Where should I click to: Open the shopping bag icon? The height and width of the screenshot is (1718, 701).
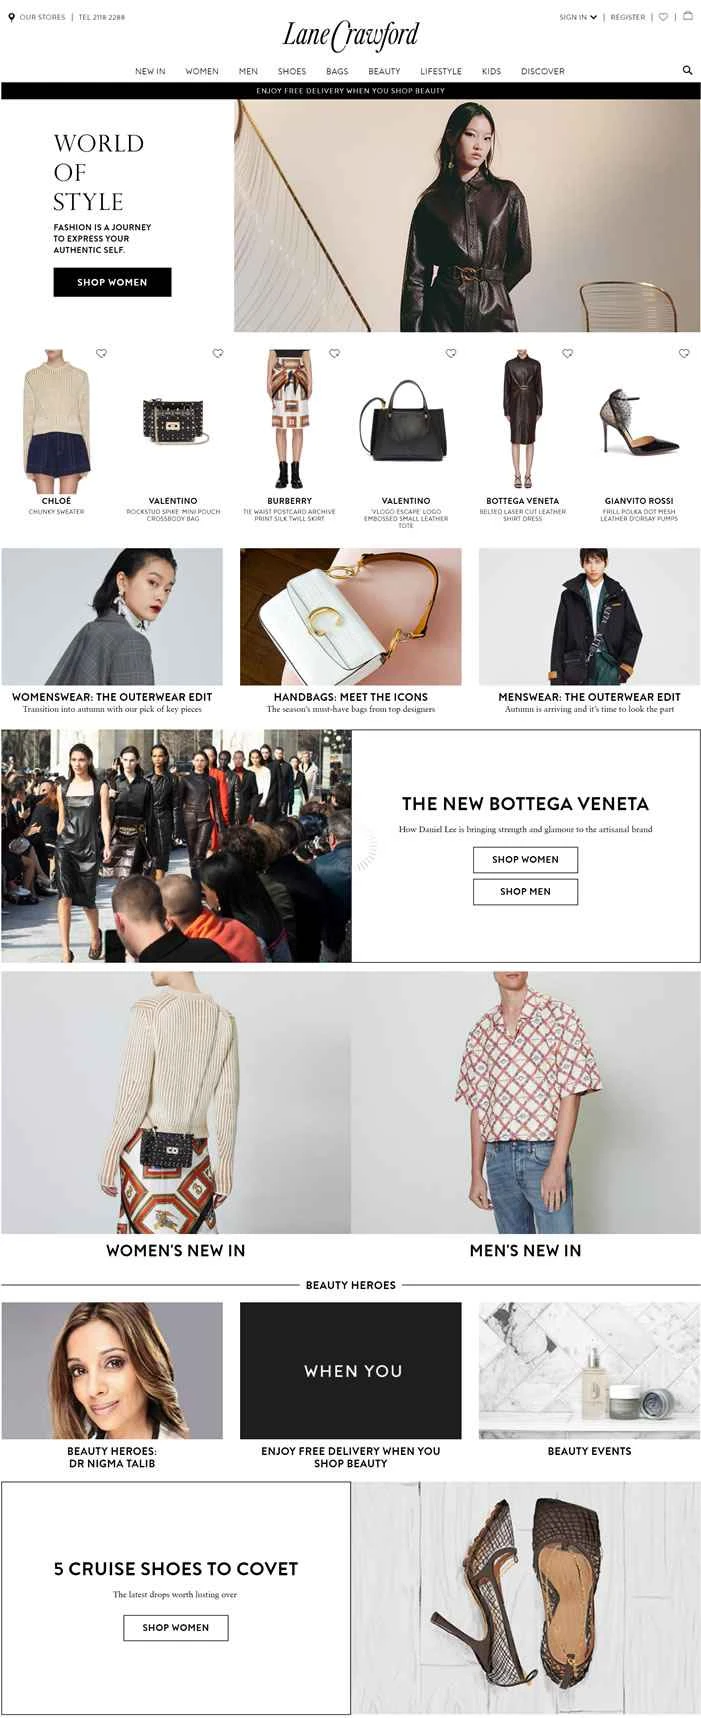[688, 16]
